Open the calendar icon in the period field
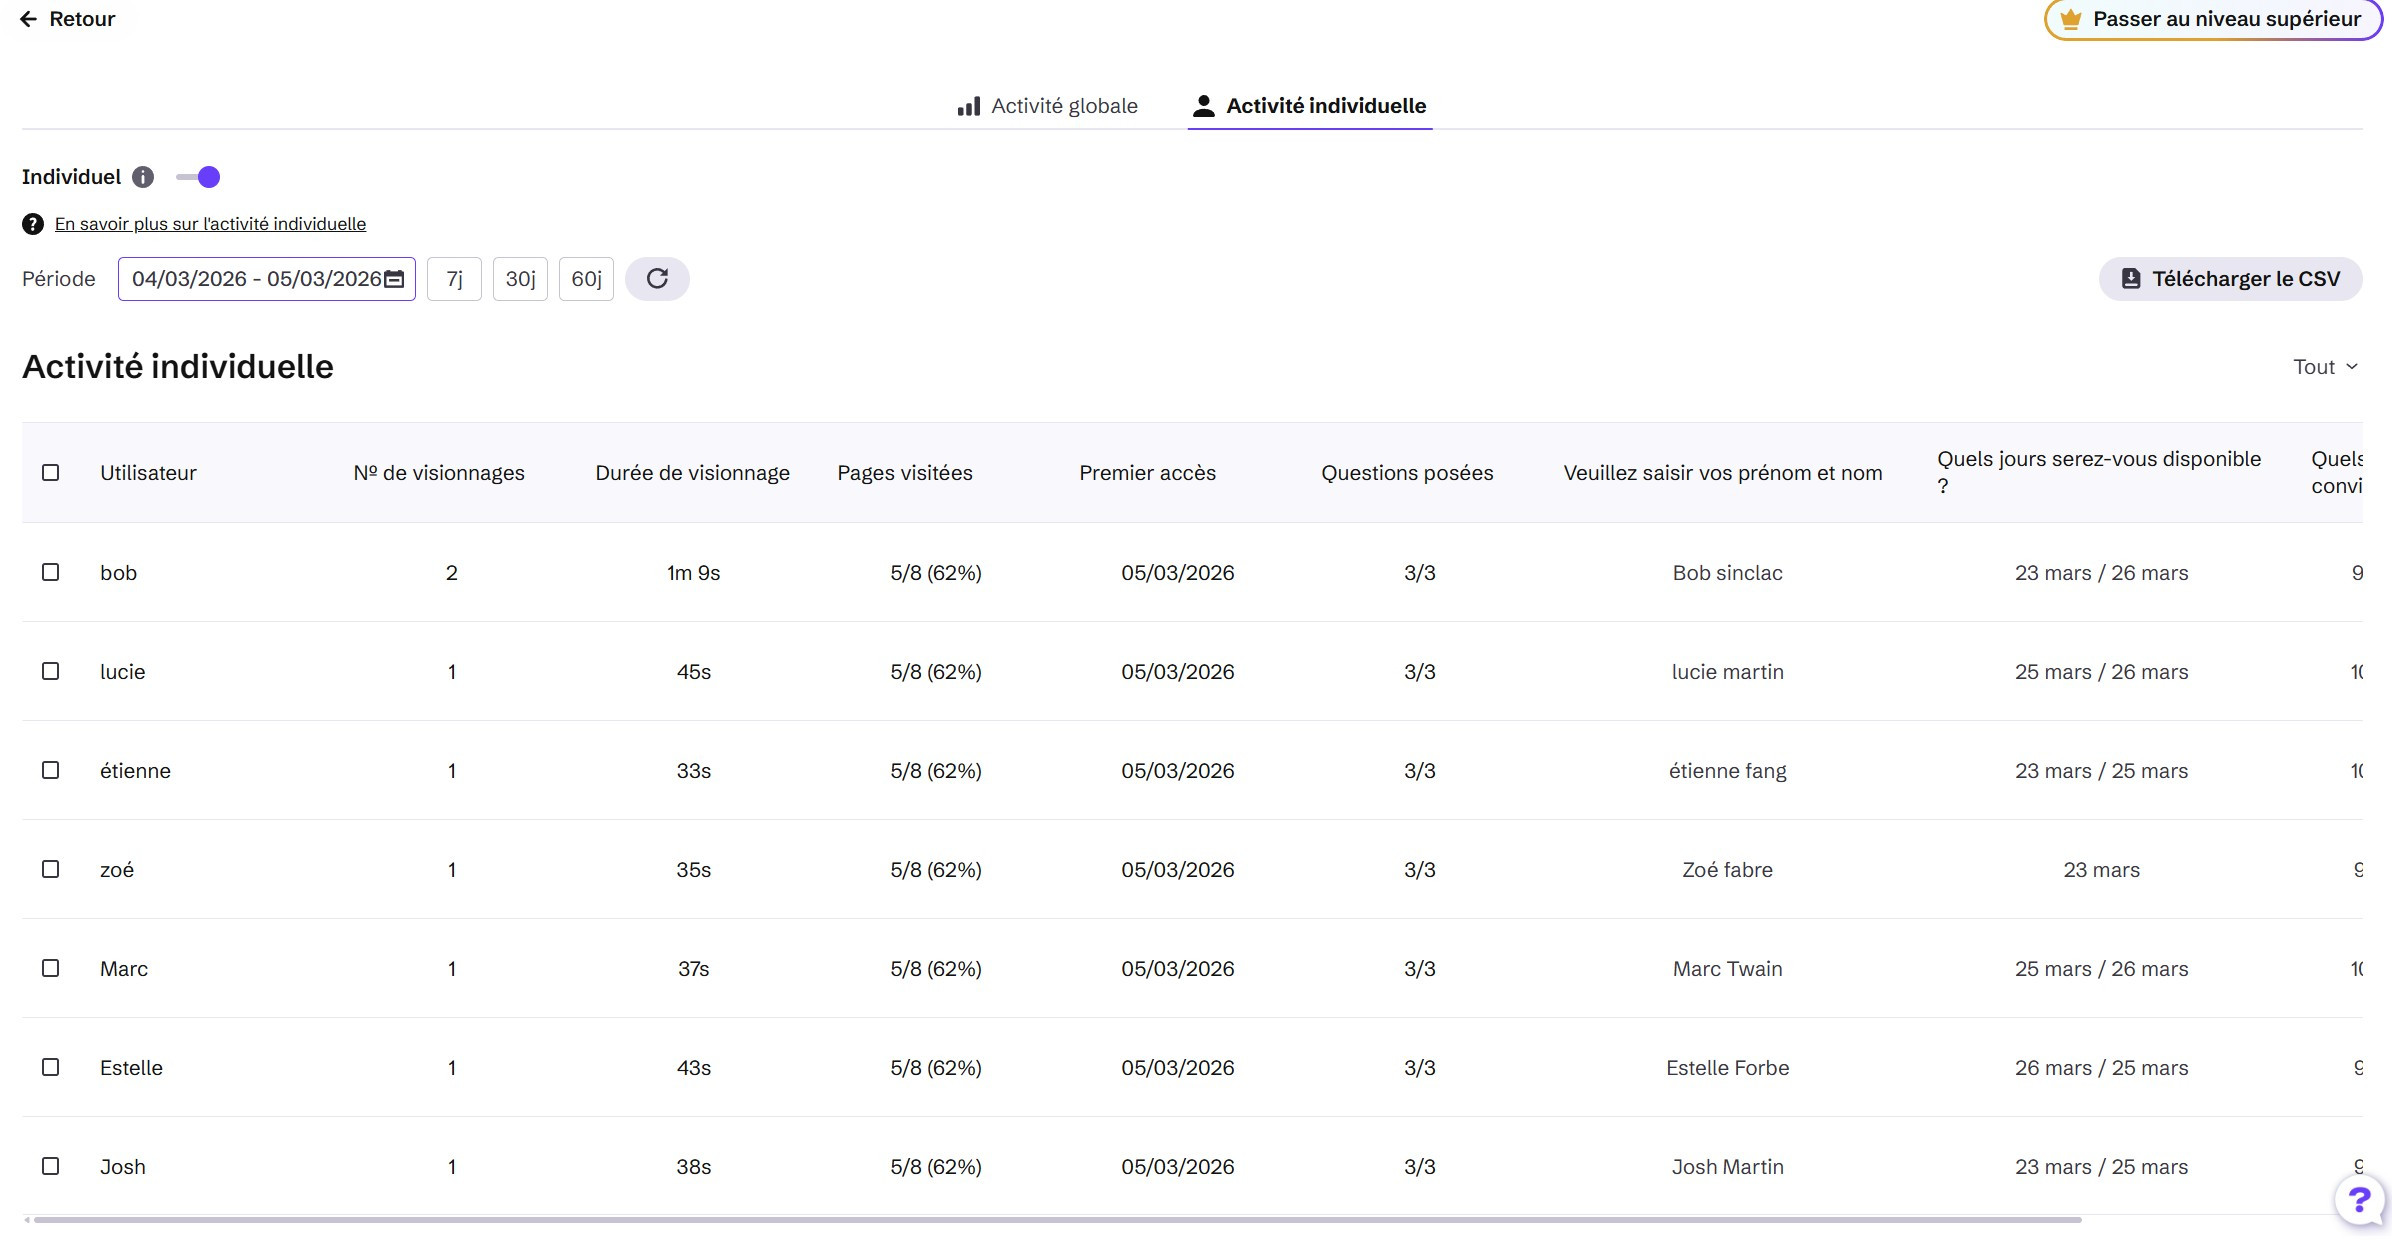The image size is (2392, 1241). 395,279
